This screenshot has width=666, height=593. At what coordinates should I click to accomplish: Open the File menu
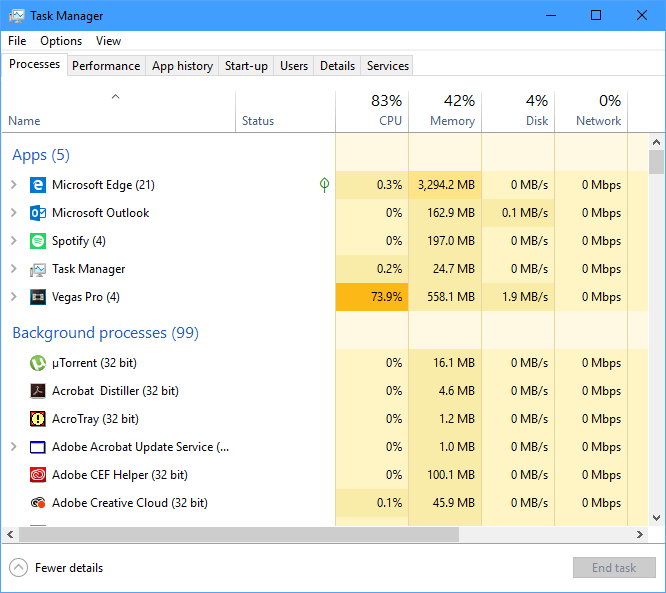[17, 41]
